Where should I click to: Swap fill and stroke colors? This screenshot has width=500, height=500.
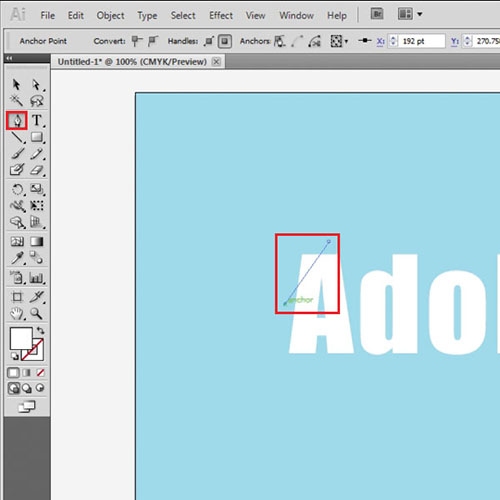click(x=40, y=330)
